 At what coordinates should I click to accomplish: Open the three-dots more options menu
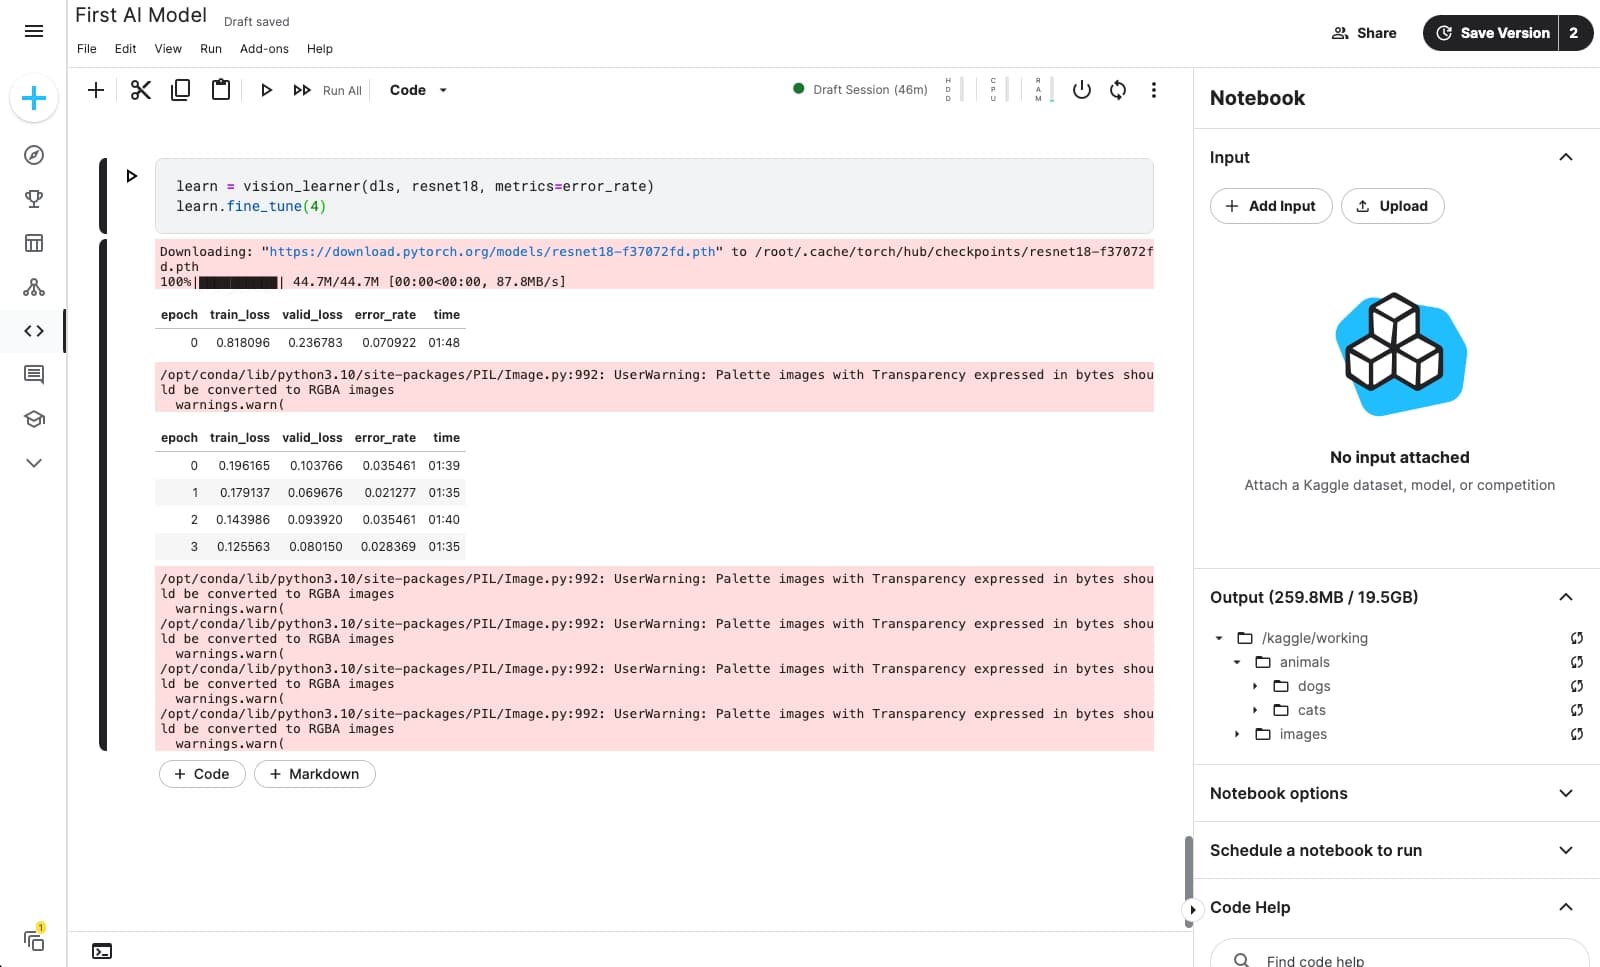1153,90
